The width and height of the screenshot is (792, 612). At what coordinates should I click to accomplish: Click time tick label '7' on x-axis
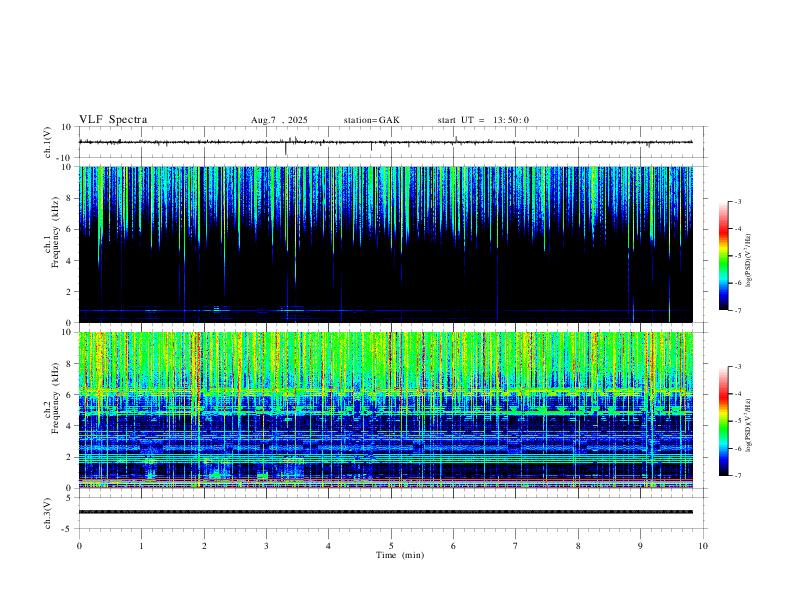(516, 546)
